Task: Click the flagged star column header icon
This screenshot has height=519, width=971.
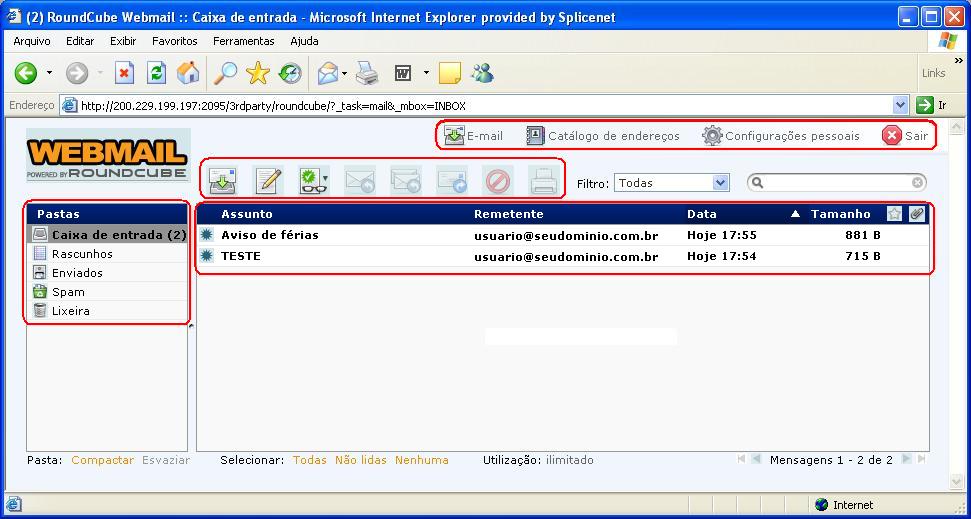Action: click(894, 214)
